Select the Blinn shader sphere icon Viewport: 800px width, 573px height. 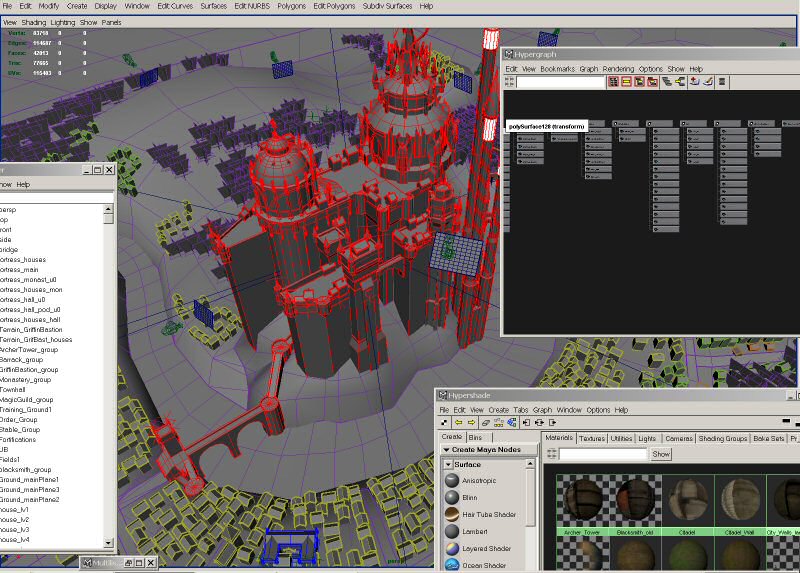(452, 497)
